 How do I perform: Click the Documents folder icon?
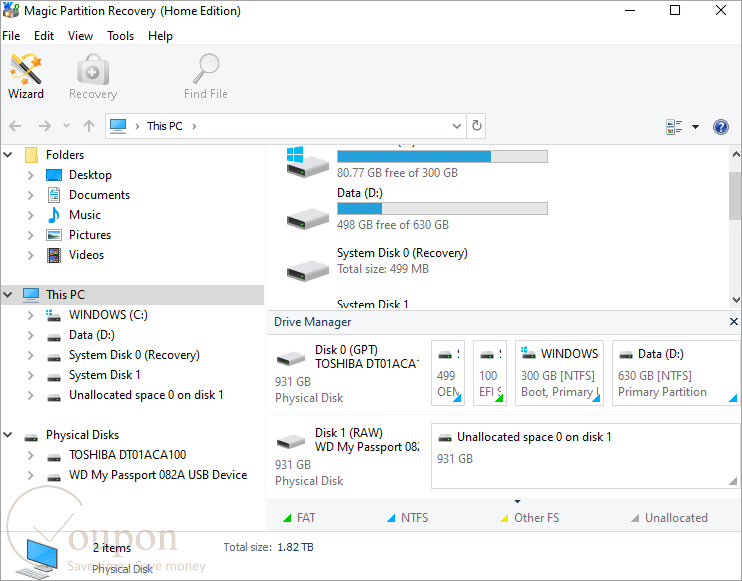point(54,195)
